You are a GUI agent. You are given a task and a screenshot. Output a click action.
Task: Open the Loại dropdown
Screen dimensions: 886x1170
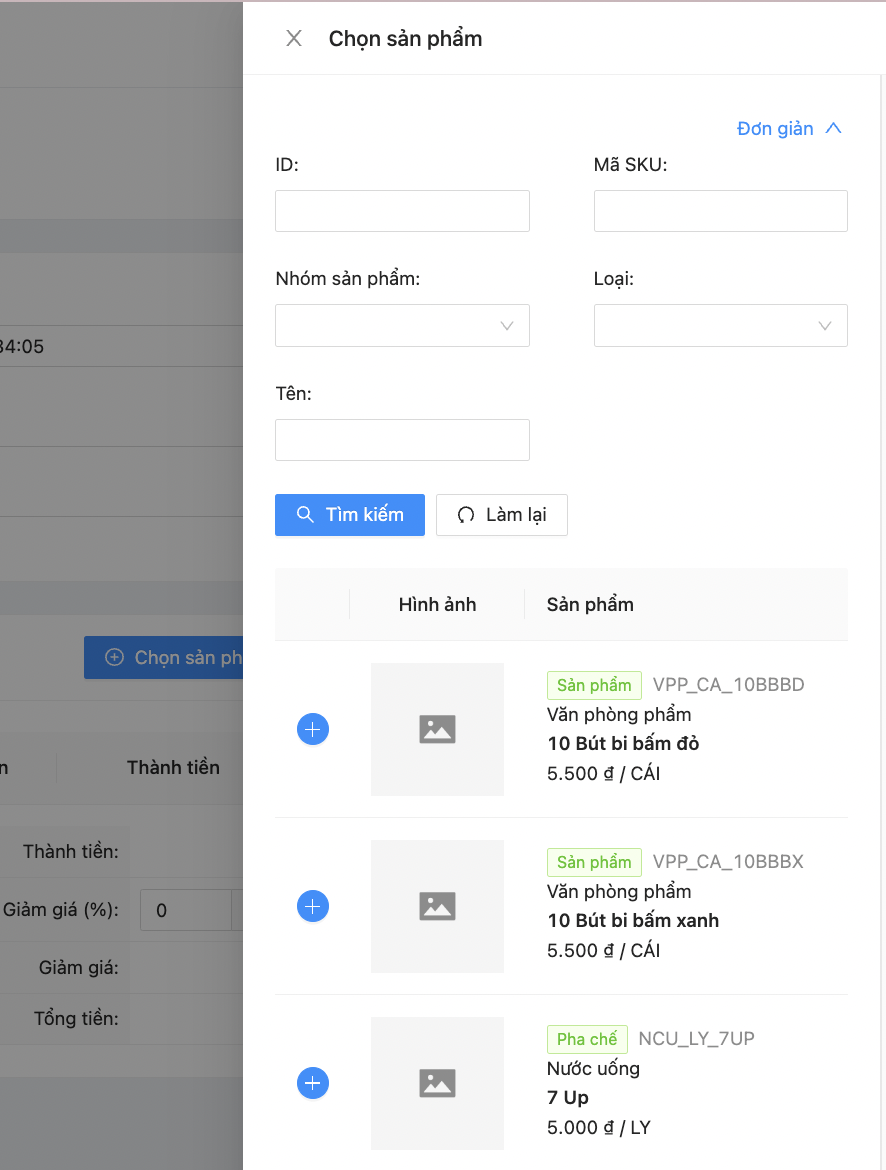720,326
